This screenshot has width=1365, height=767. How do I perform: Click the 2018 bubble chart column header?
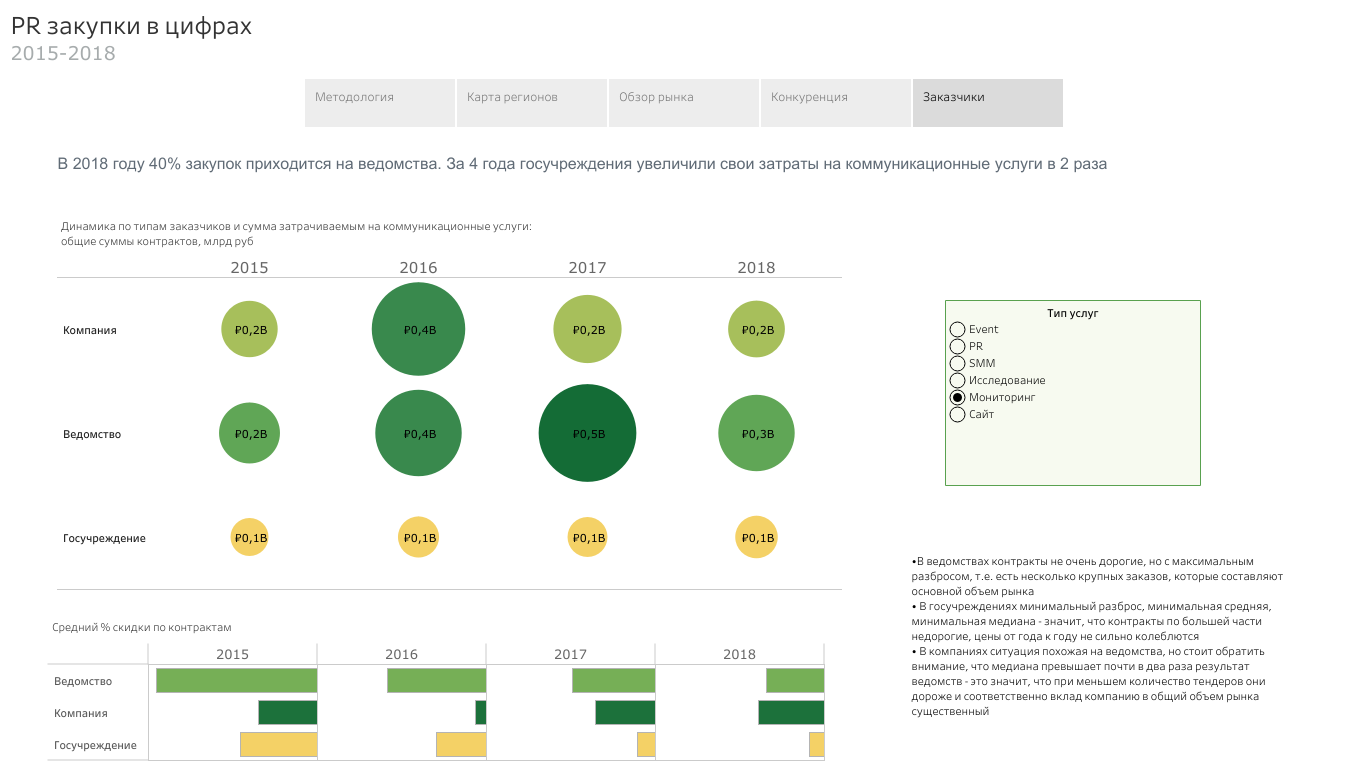pos(756,267)
